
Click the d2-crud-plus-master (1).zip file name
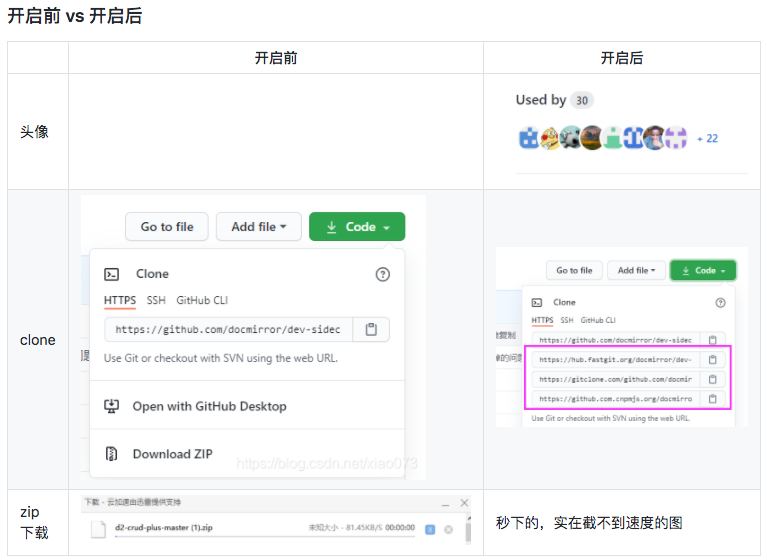164,528
